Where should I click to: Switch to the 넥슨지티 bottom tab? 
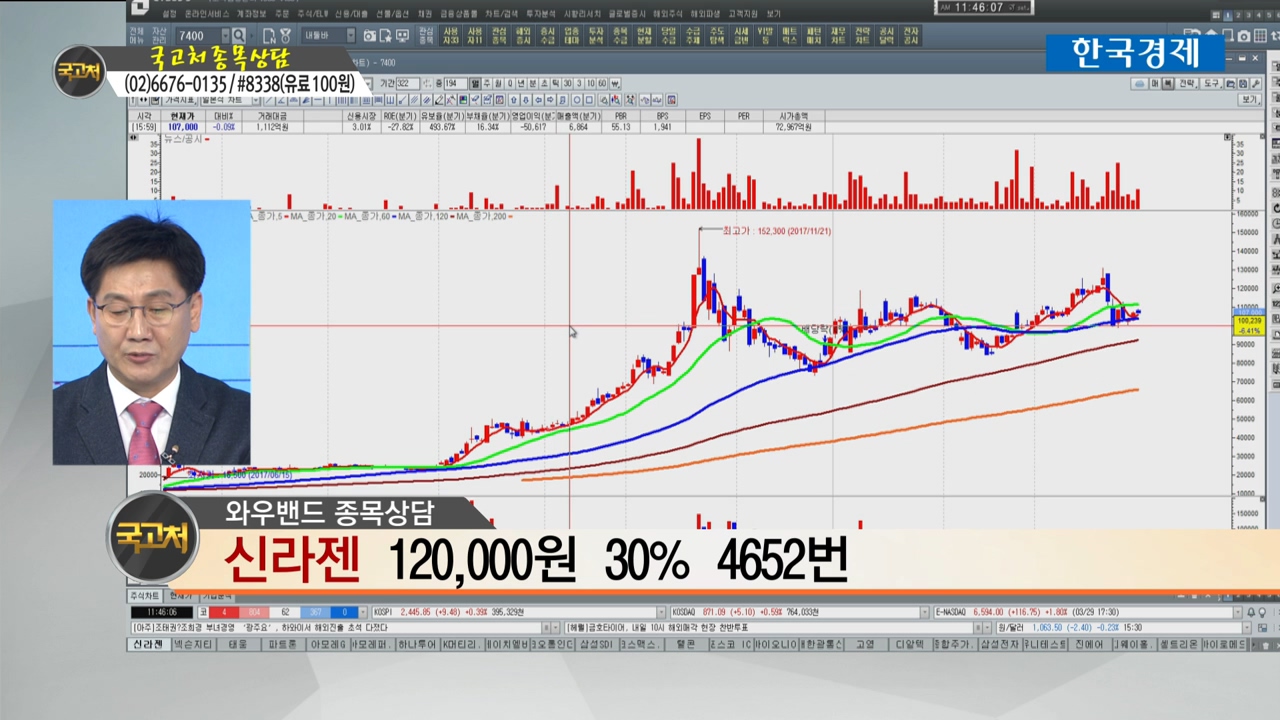click(x=192, y=645)
